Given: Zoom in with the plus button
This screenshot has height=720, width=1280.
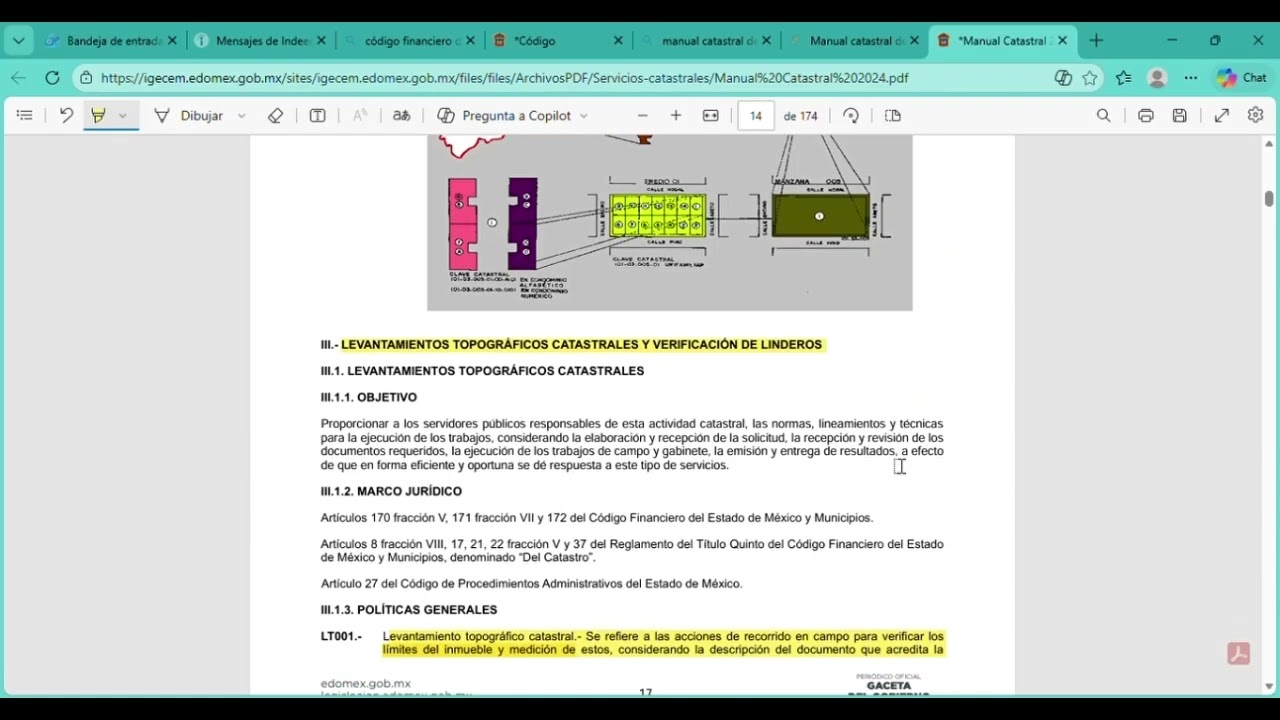Looking at the screenshot, I should pos(676,116).
